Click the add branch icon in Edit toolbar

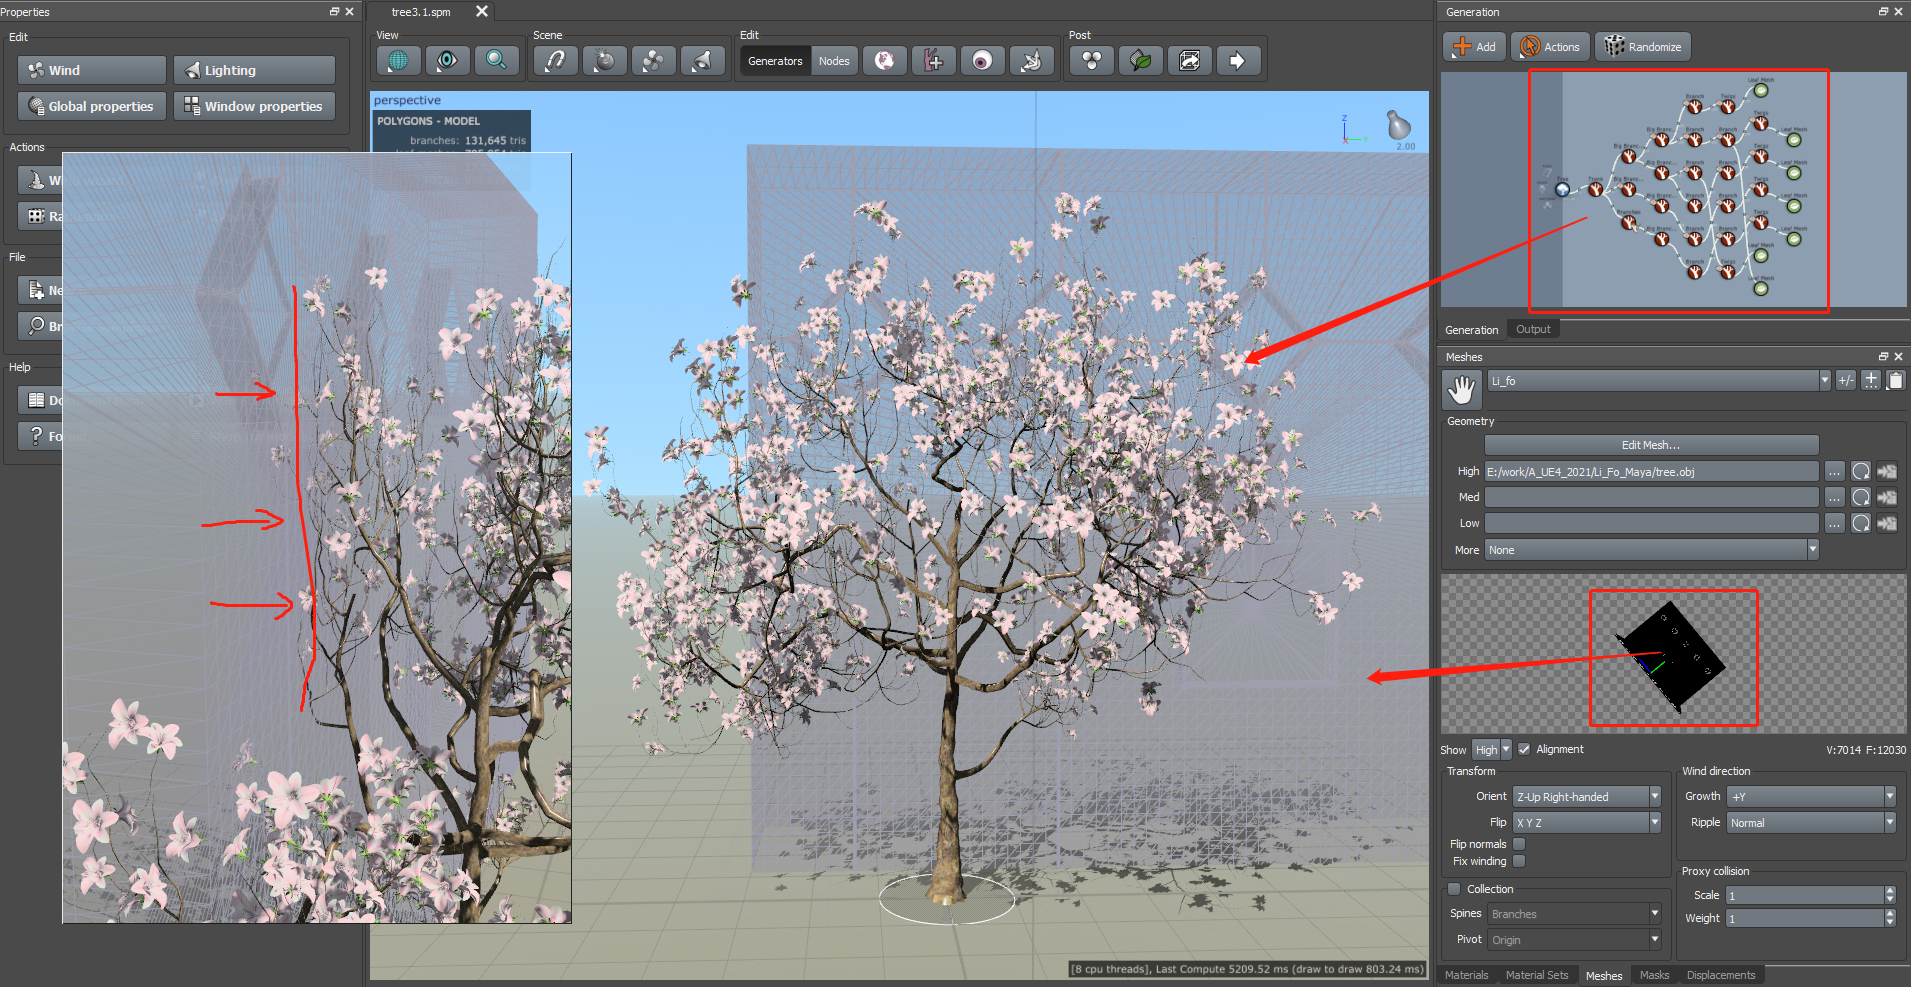click(933, 61)
